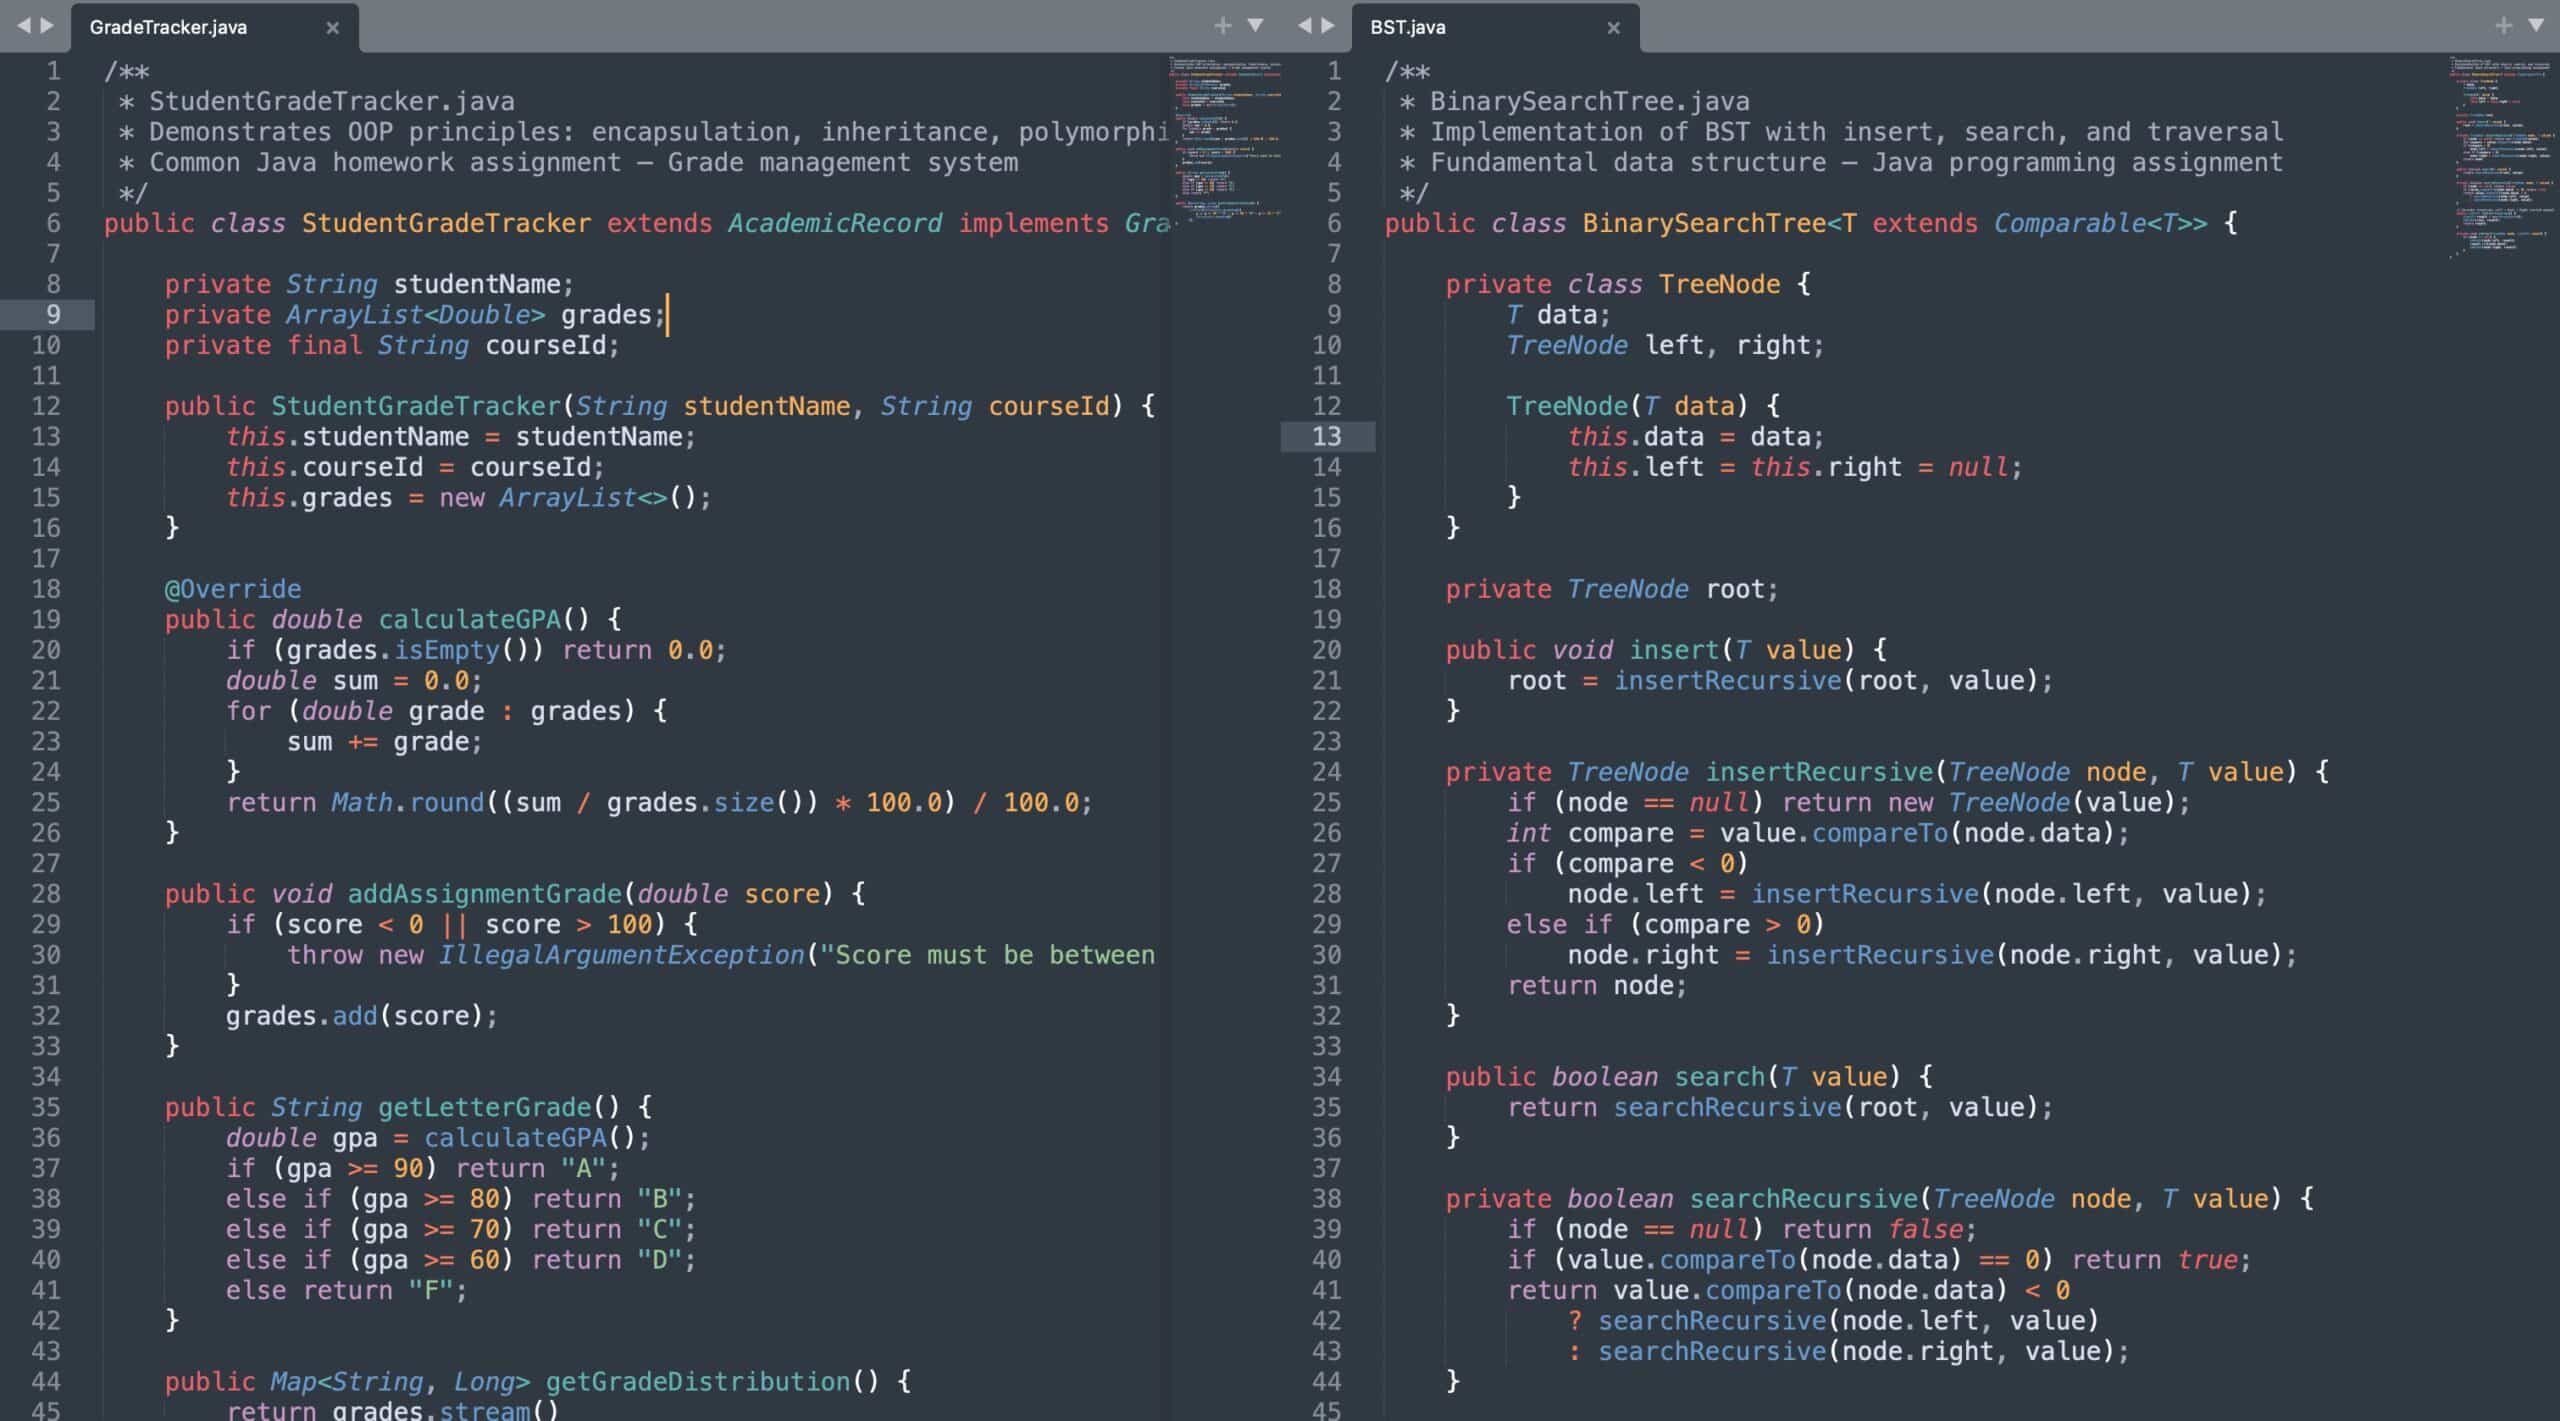
Task: Click right pane's next-tab forward arrow
Action: [1328, 26]
